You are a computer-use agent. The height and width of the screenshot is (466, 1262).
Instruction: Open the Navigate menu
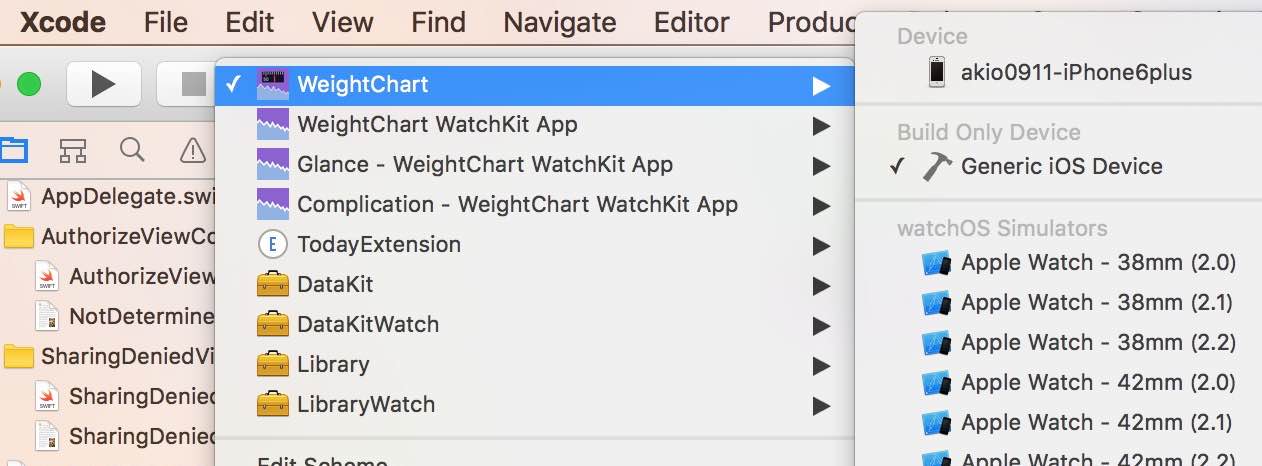[x=560, y=22]
